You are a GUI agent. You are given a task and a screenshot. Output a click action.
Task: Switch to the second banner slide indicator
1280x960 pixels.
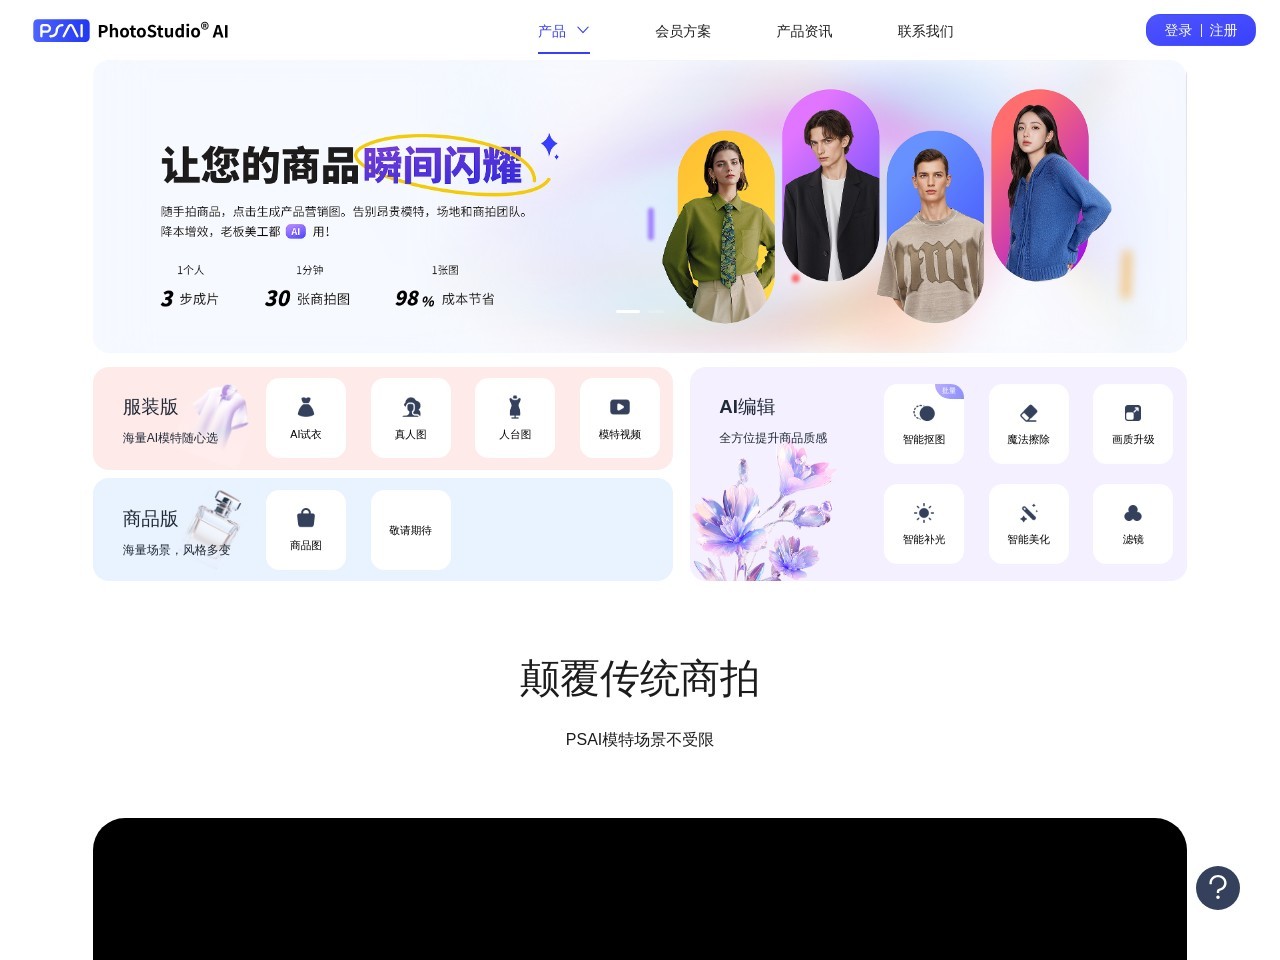click(655, 312)
